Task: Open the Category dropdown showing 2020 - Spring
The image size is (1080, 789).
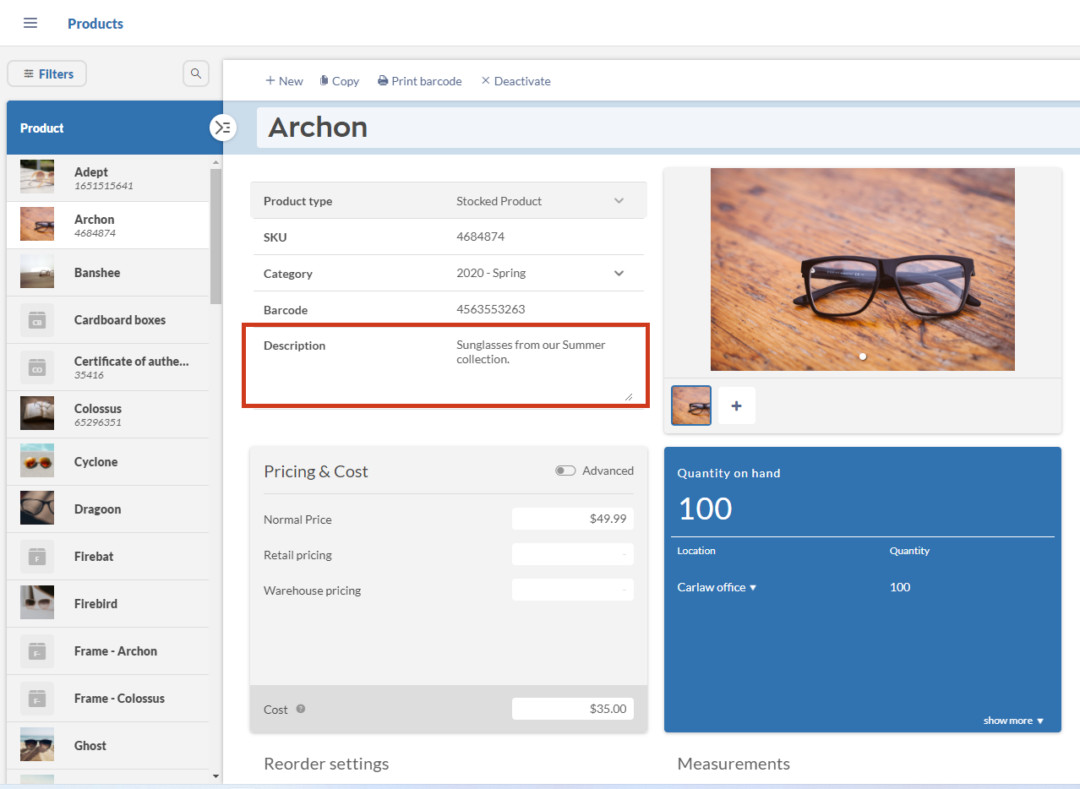Action: coord(618,273)
